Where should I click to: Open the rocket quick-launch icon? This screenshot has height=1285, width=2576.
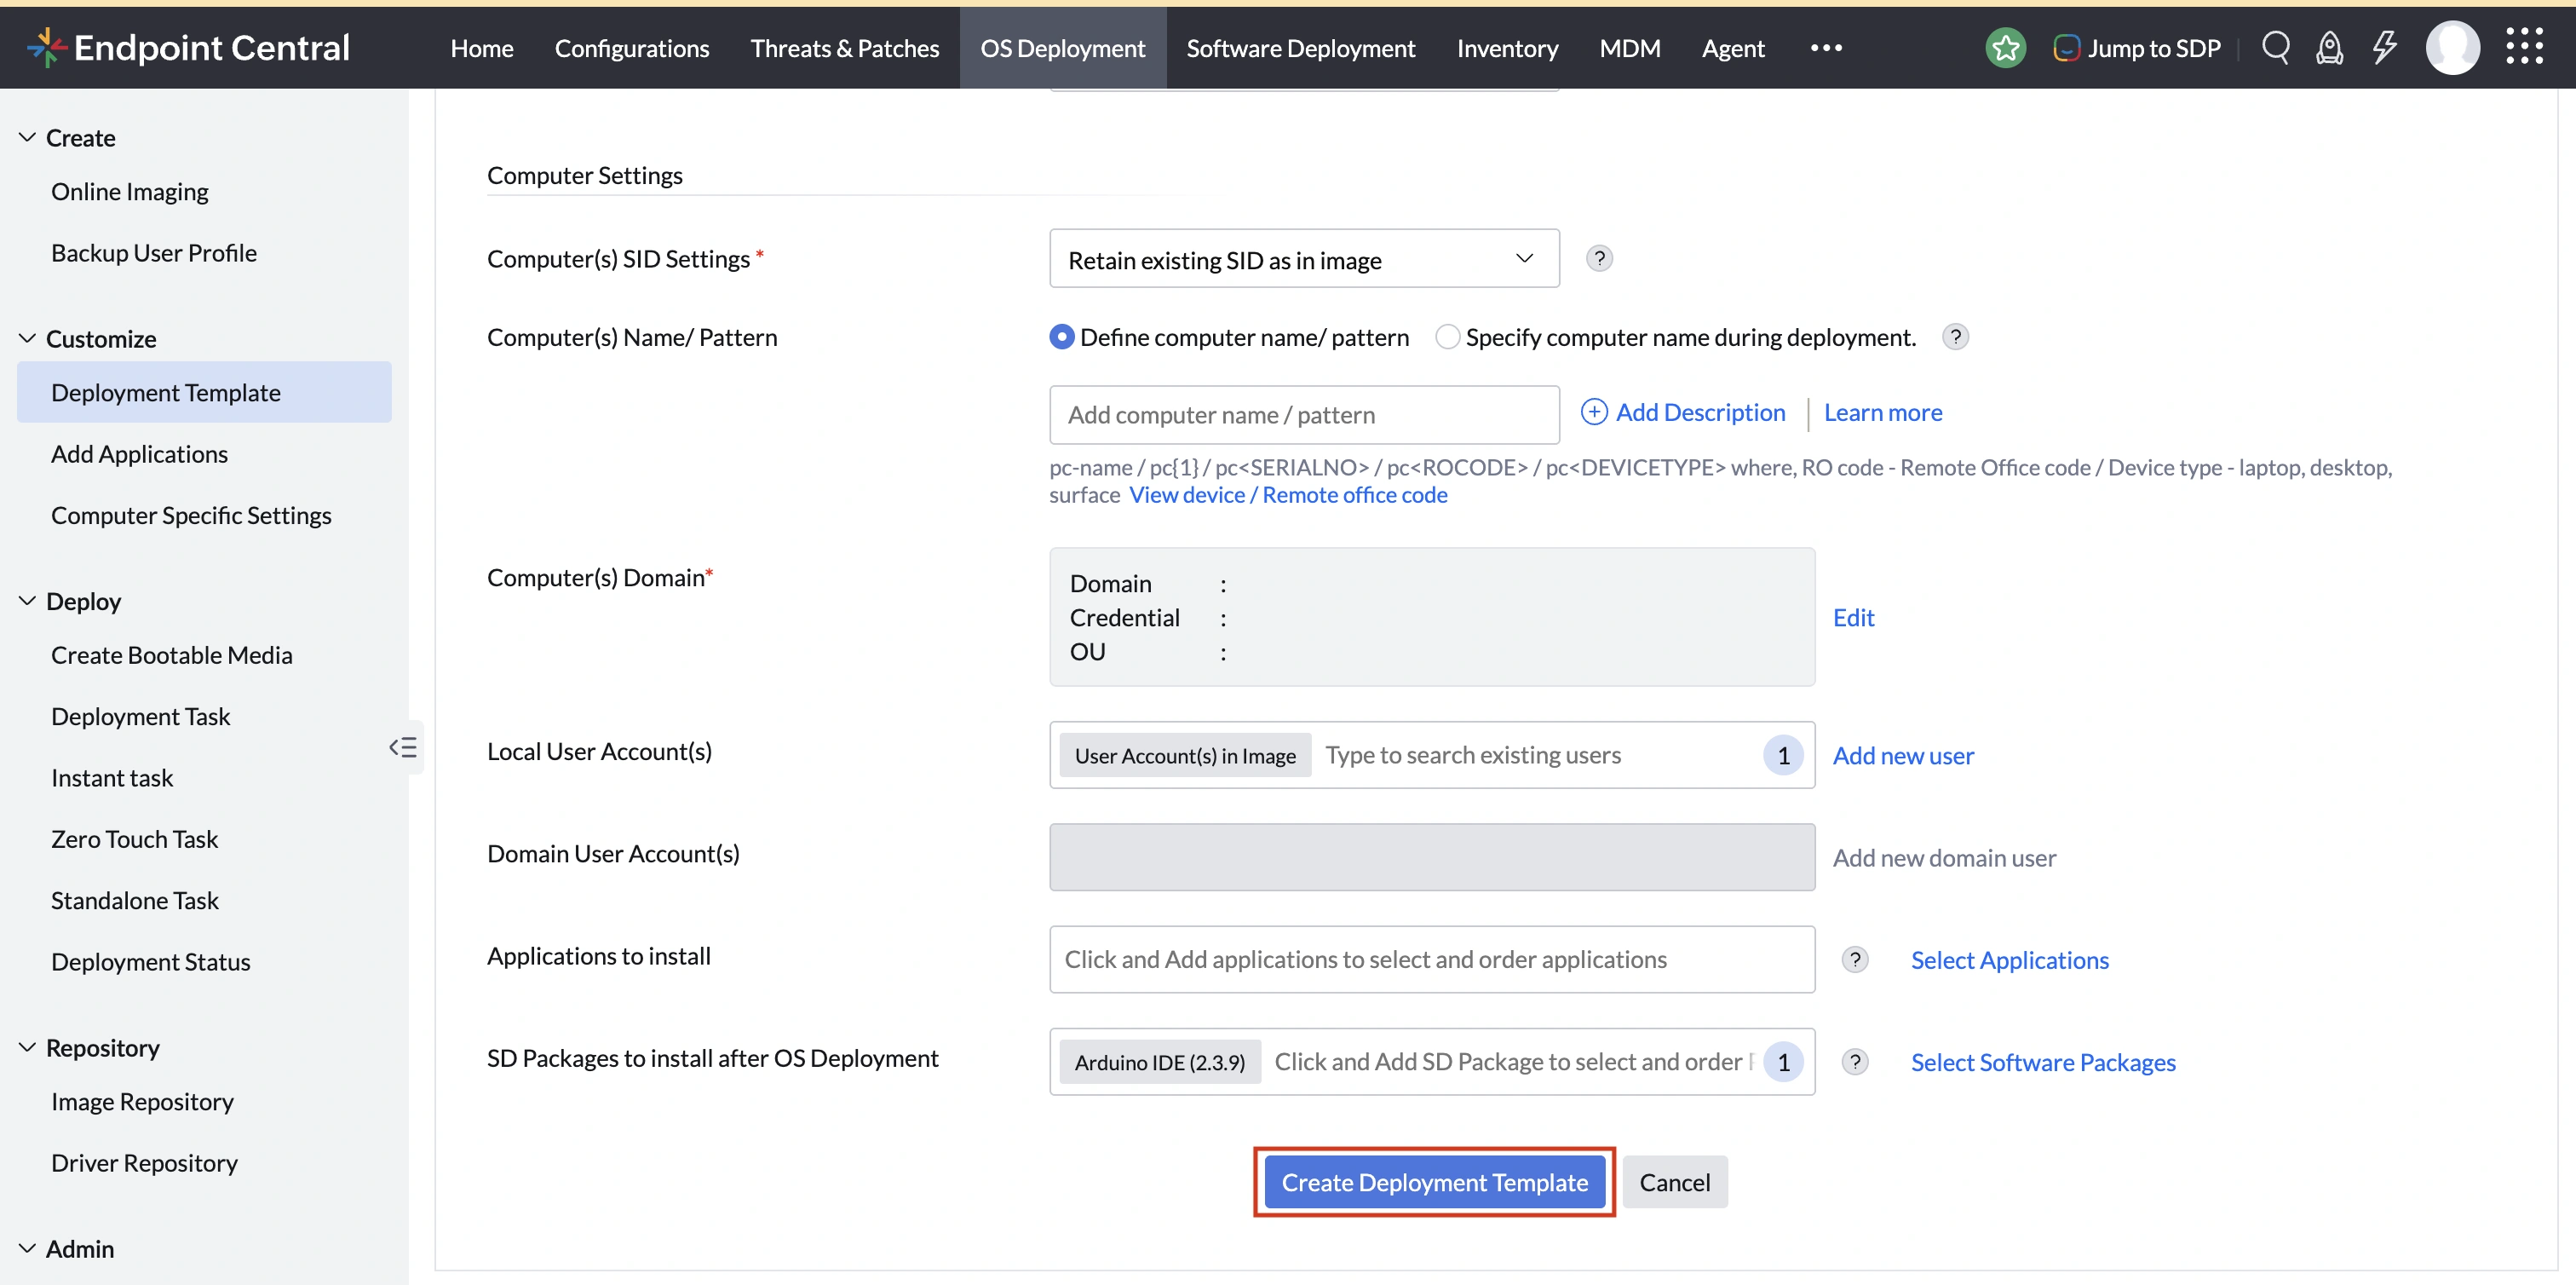(2329, 47)
